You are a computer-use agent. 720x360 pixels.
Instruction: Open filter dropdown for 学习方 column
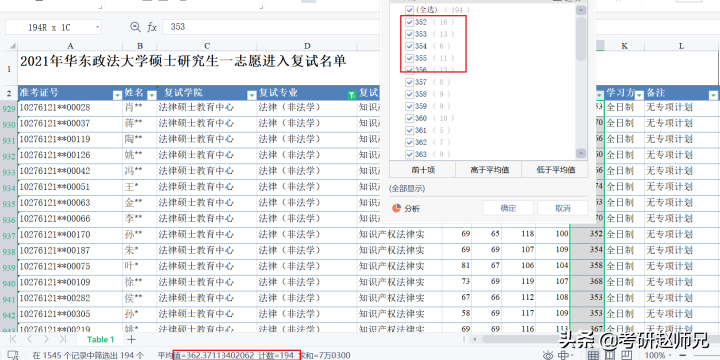639,95
